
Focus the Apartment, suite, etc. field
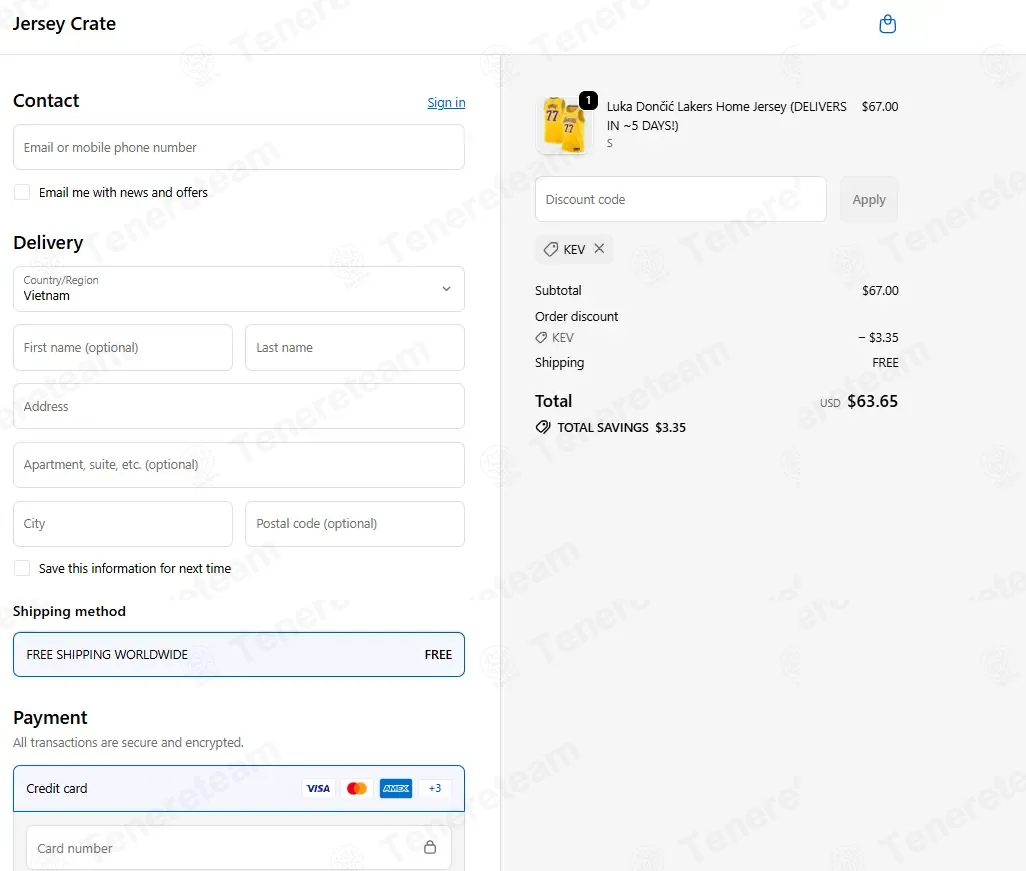click(239, 465)
